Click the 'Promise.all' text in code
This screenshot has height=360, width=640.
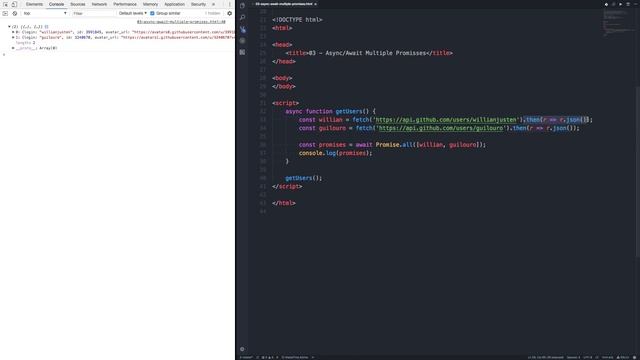point(394,145)
